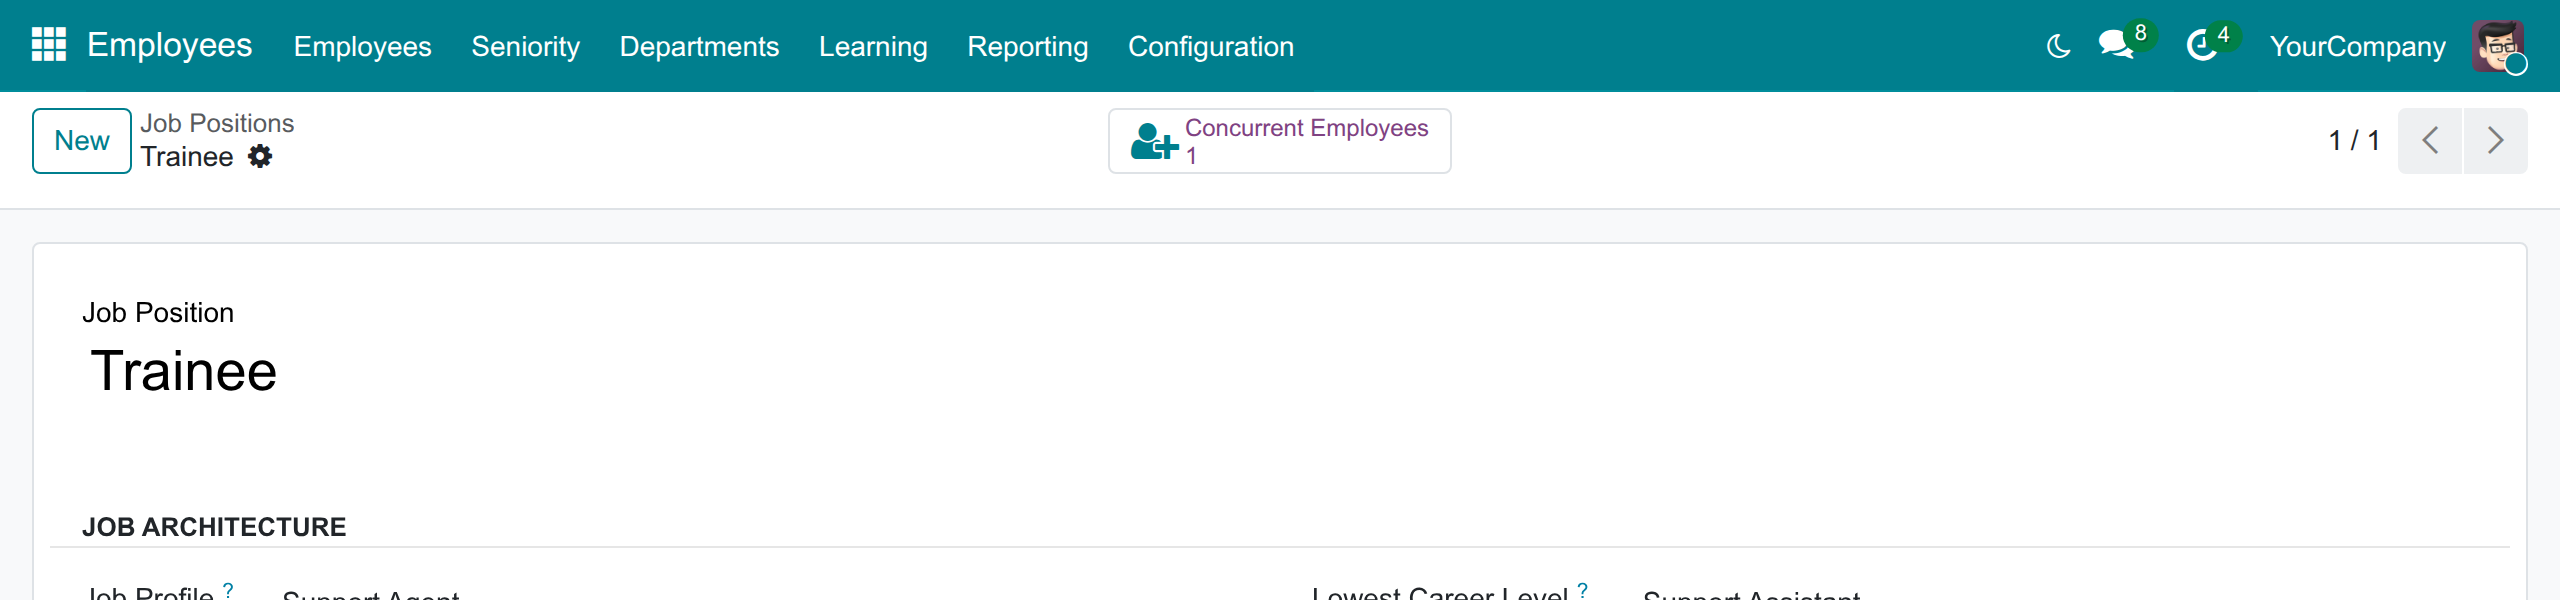Open the Departments menu
The image size is (2560, 600).
pyautogui.click(x=699, y=46)
